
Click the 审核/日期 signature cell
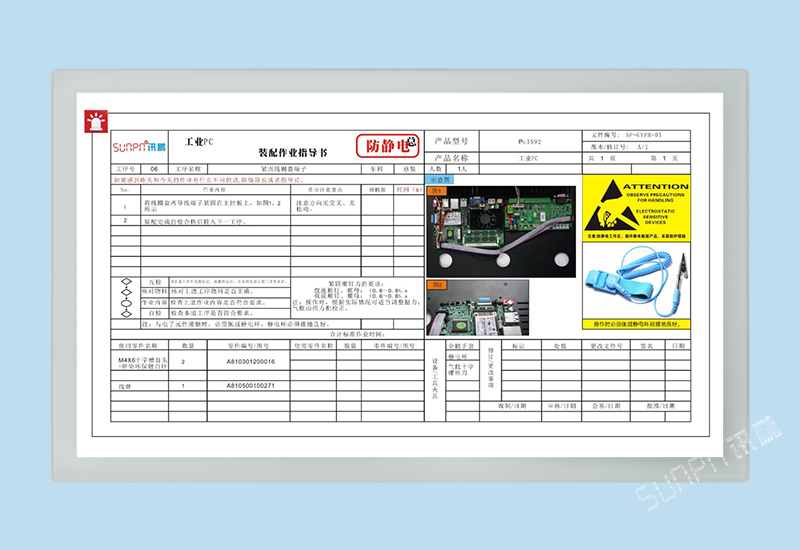click(x=561, y=406)
